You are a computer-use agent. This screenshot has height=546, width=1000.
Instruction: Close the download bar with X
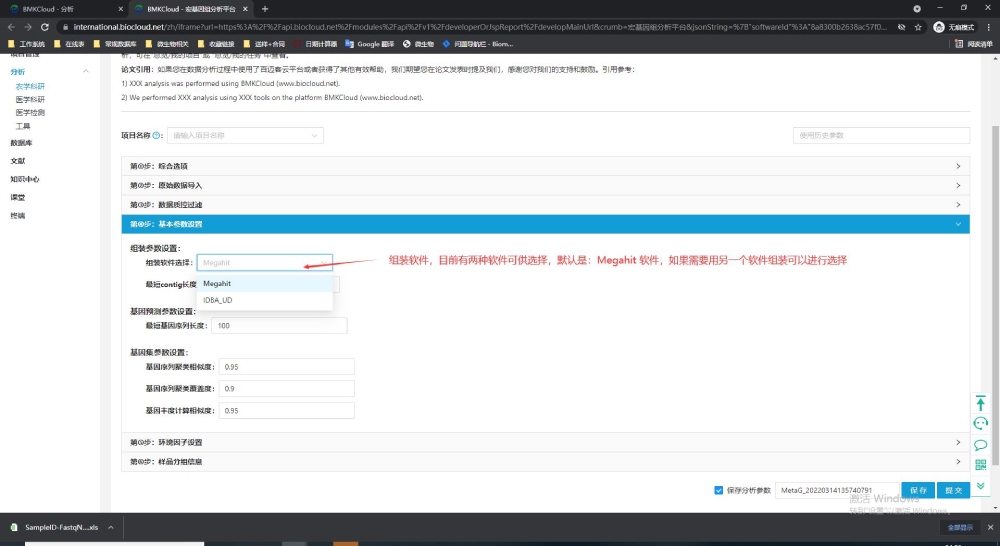990,527
